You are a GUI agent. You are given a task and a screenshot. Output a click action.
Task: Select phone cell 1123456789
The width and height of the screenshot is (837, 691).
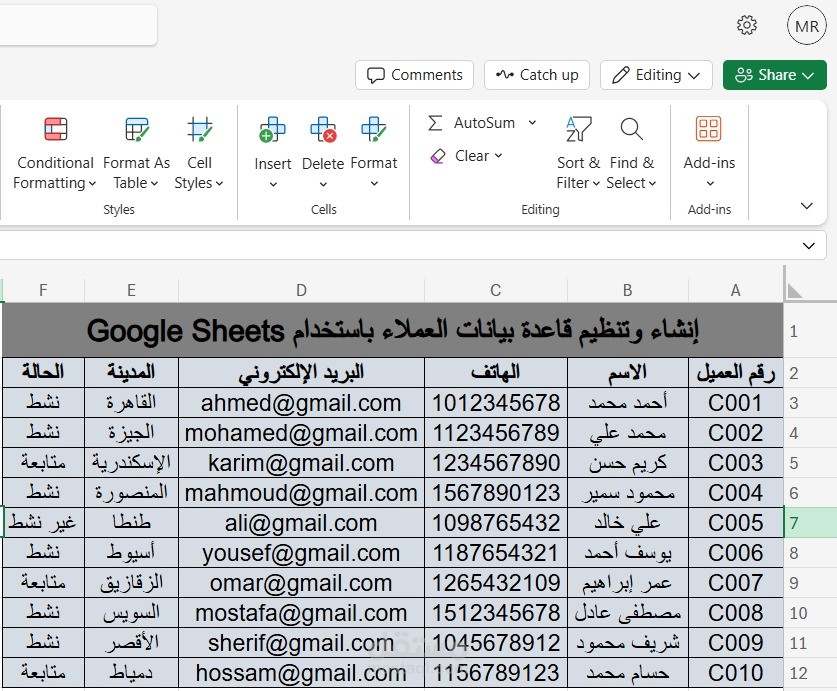coord(495,433)
